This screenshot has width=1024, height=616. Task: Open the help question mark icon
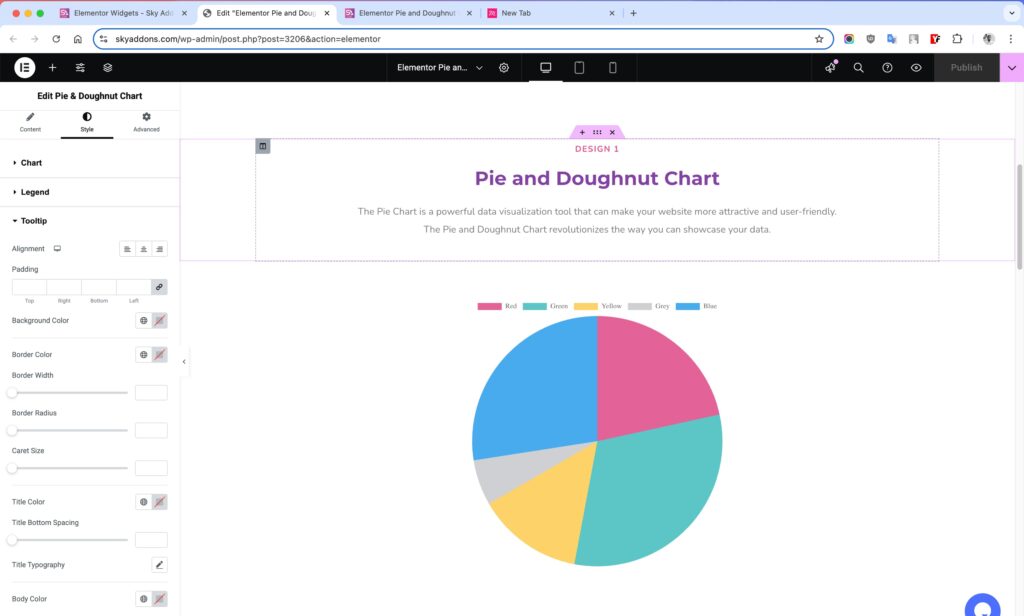(x=888, y=67)
